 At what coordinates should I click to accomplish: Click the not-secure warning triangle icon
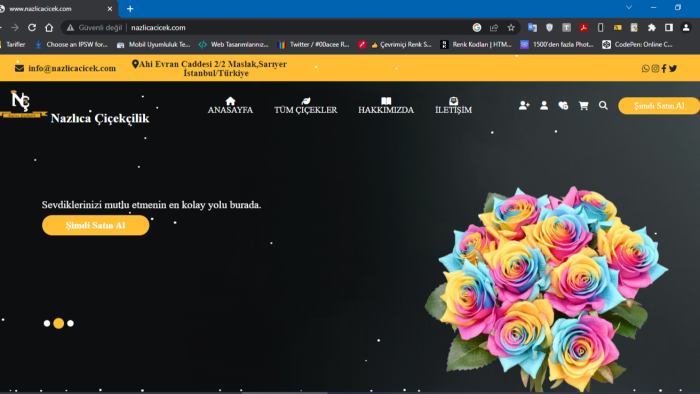[70, 28]
